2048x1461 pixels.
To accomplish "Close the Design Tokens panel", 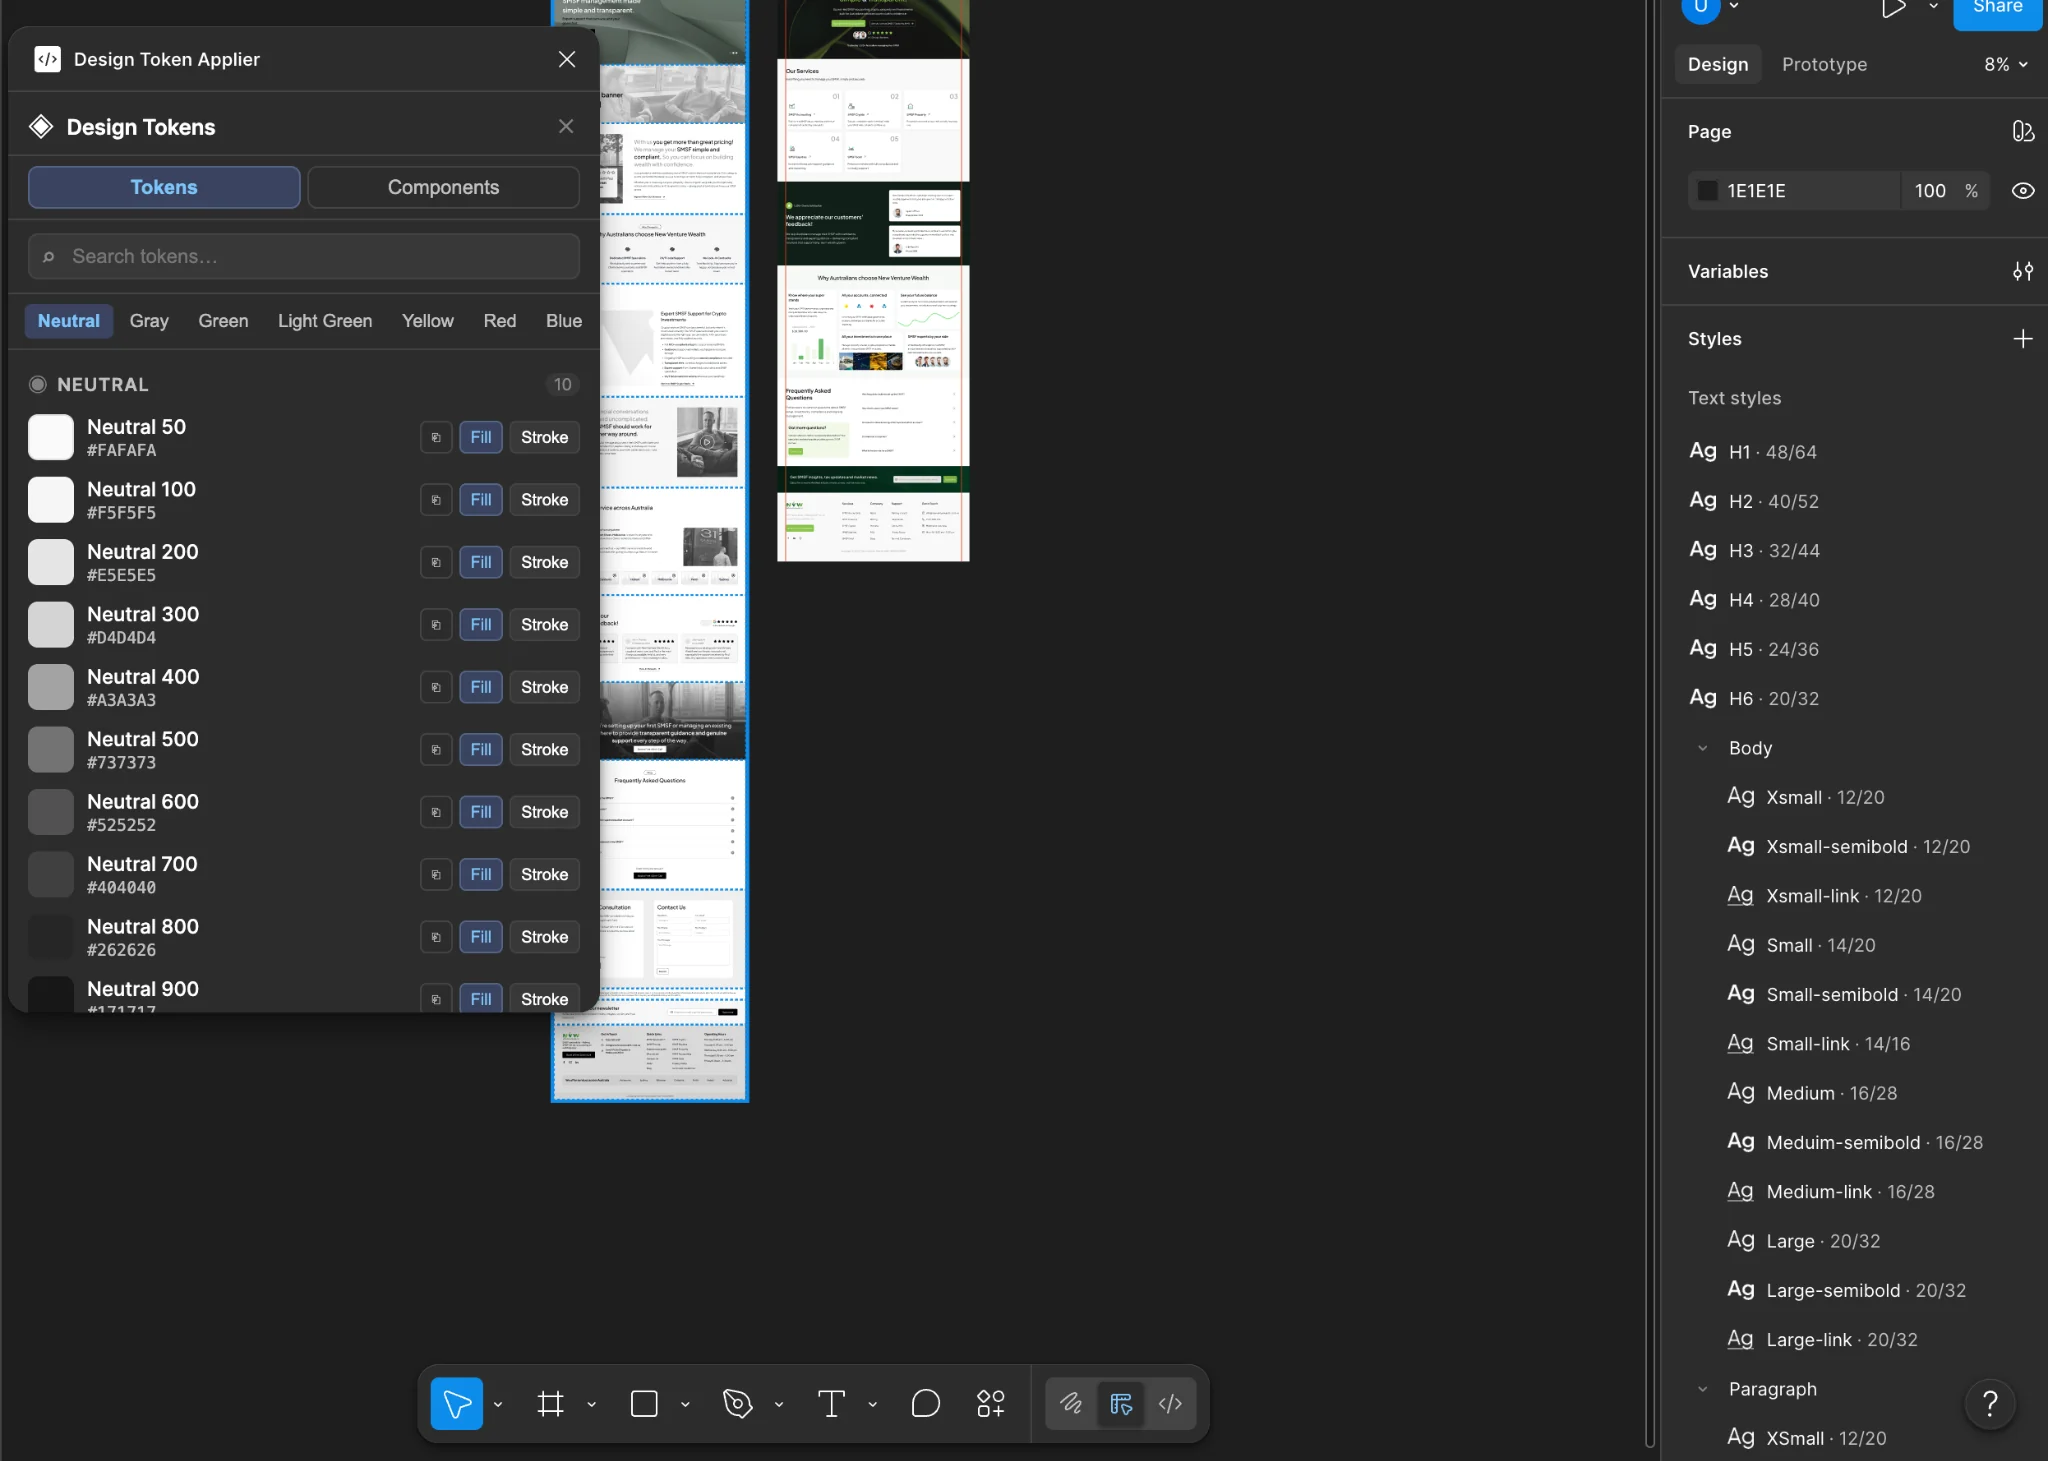I will click(566, 126).
